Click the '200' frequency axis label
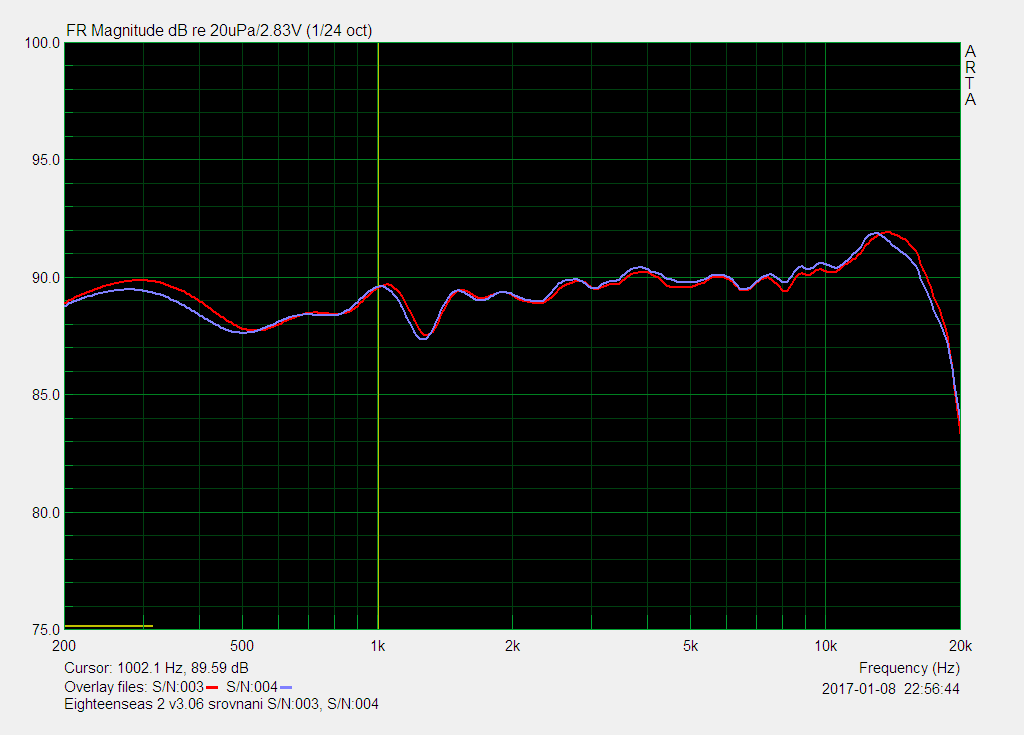The image size is (1024, 735). pos(64,646)
